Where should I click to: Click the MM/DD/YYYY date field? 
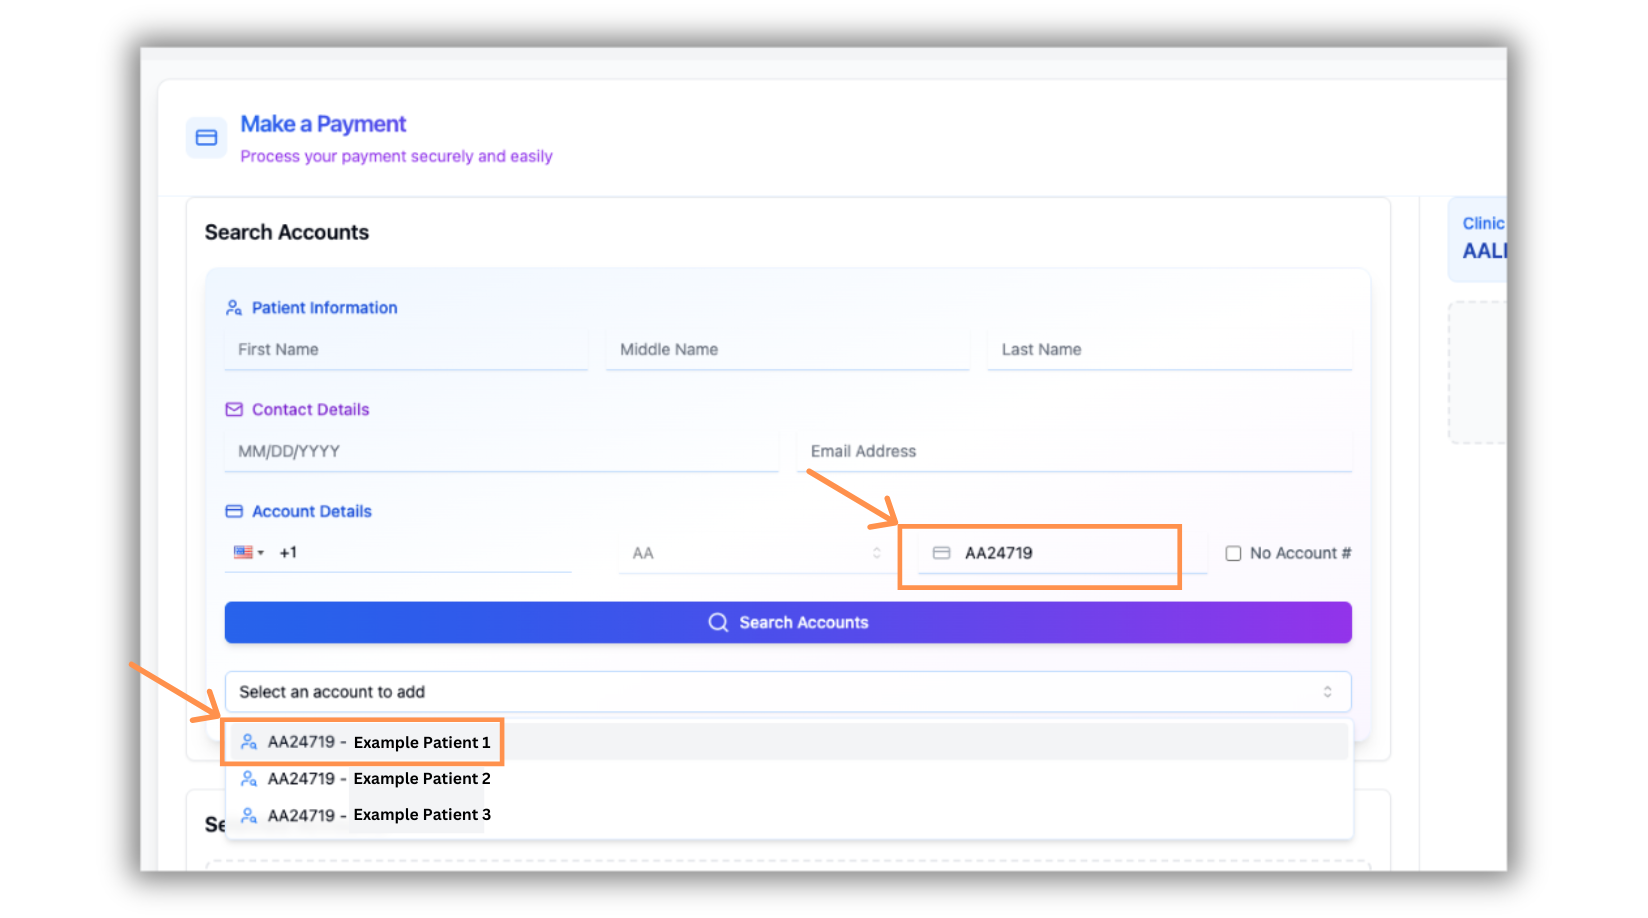pyautogui.click(x=500, y=452)
